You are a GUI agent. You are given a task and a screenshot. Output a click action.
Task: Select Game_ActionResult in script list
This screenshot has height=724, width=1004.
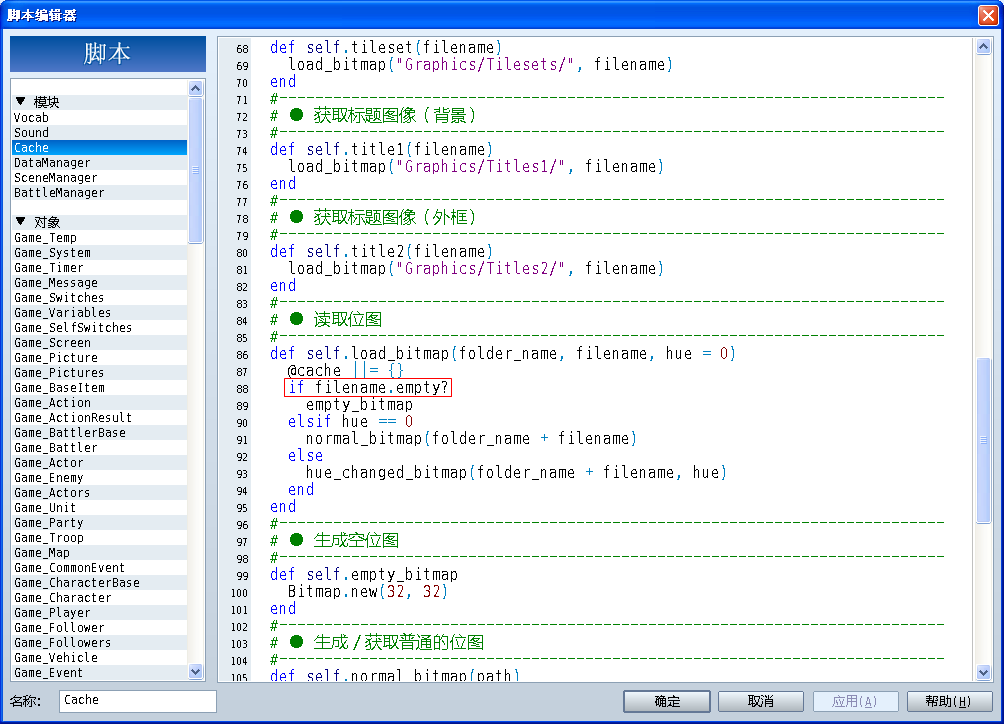pyautogui.click(x=99, y=418)
